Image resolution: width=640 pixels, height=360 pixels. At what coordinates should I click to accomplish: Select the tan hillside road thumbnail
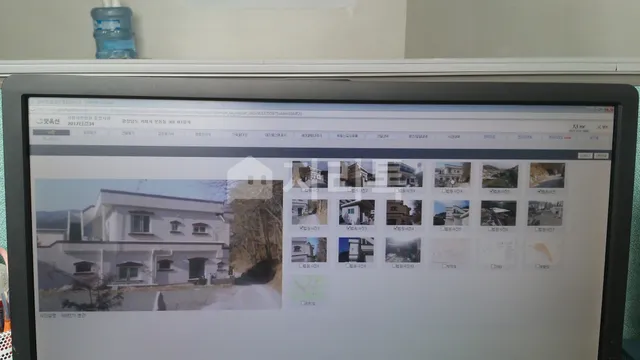point(547,176)
